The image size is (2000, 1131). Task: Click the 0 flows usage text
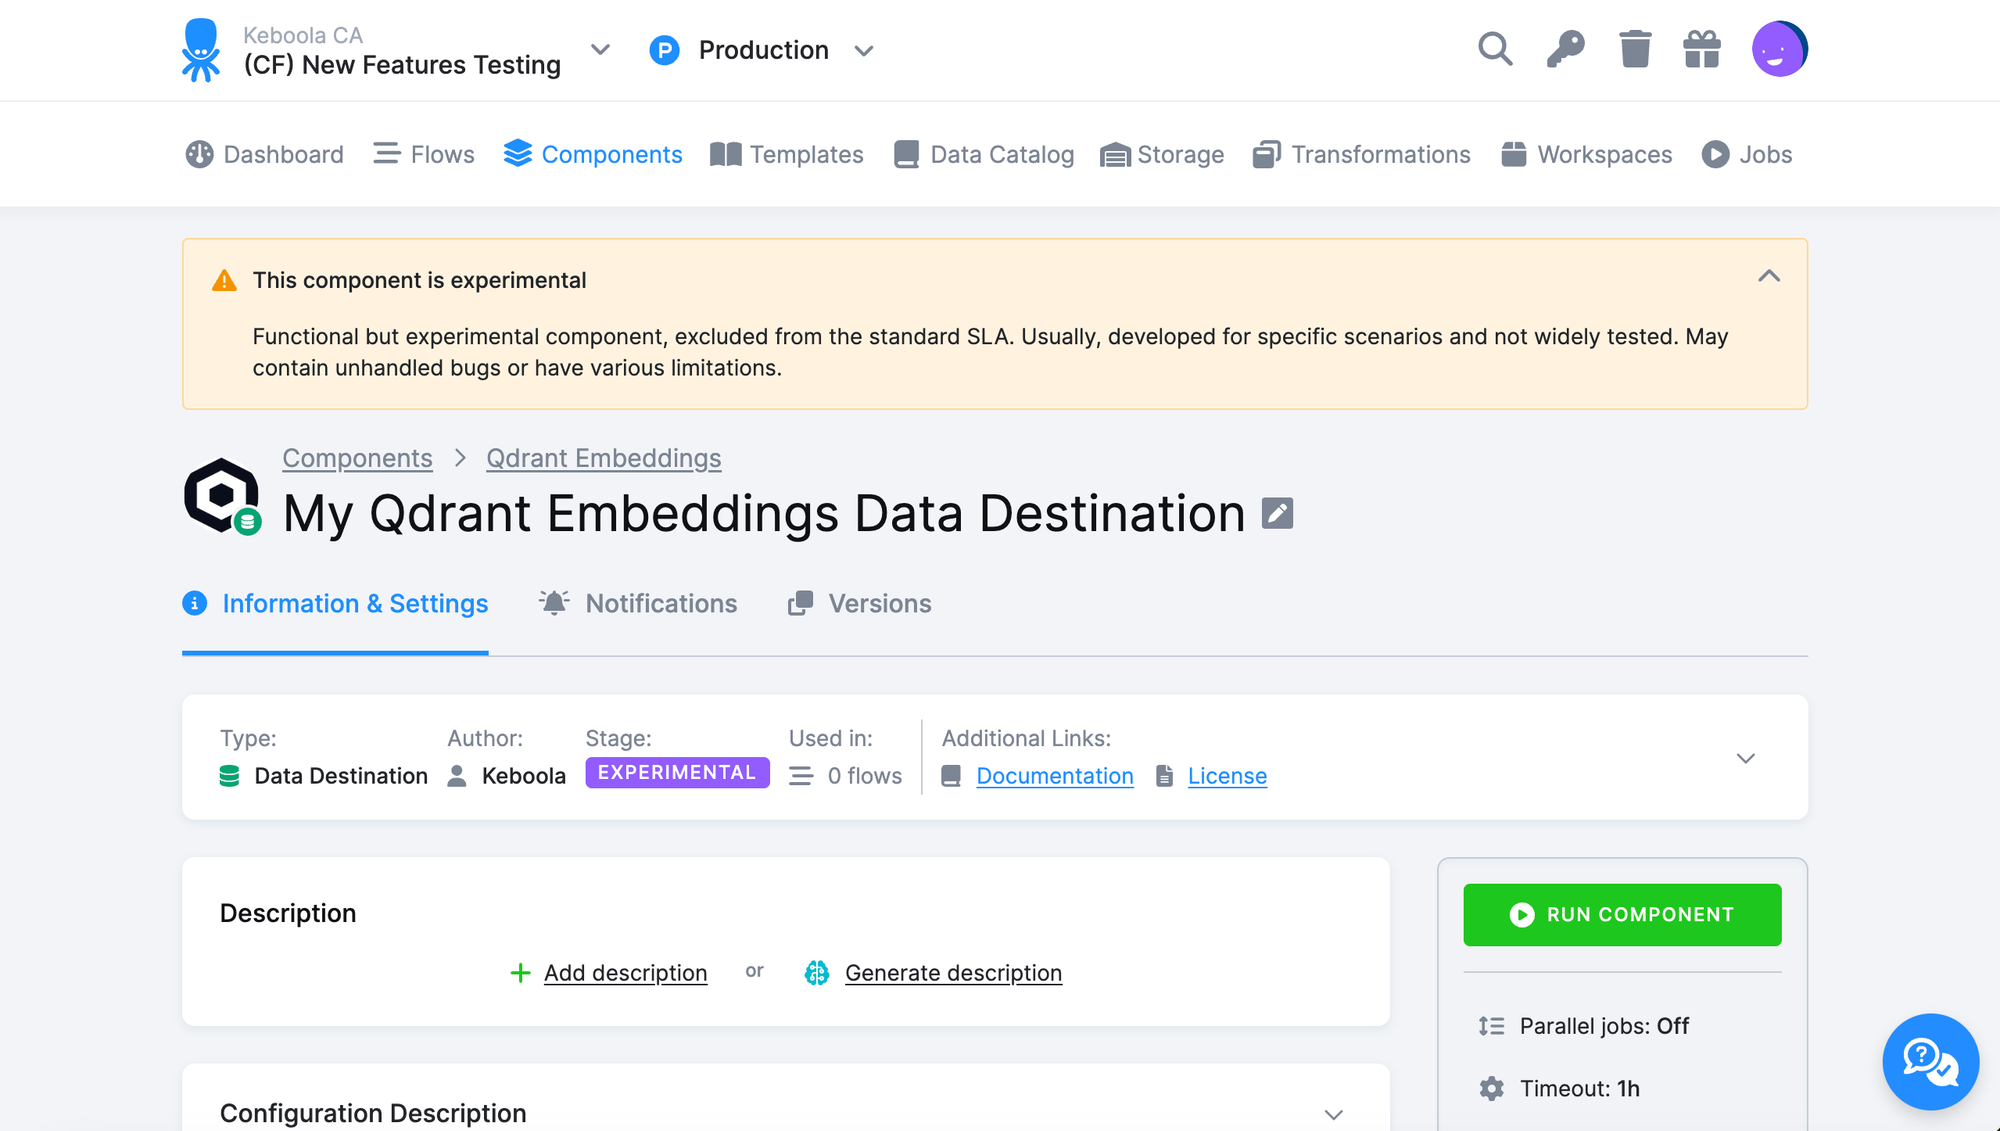point(864,776)
